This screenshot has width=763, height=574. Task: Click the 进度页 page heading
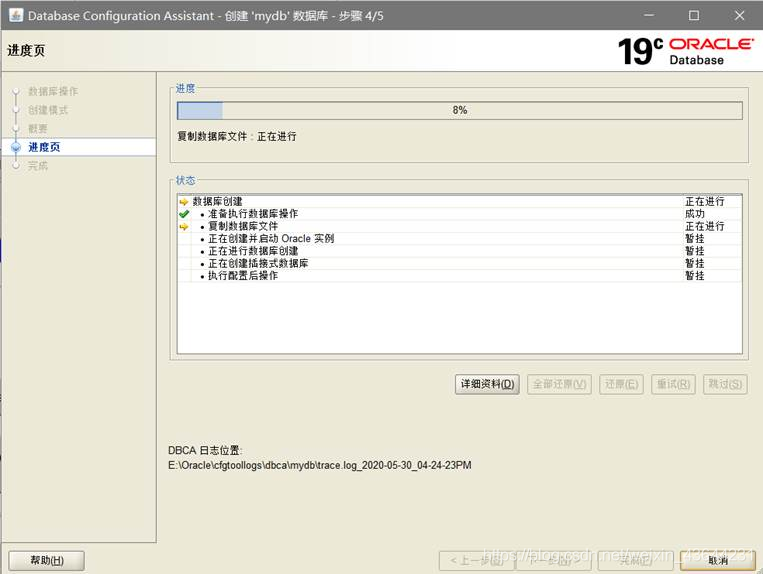pos(26,51)
